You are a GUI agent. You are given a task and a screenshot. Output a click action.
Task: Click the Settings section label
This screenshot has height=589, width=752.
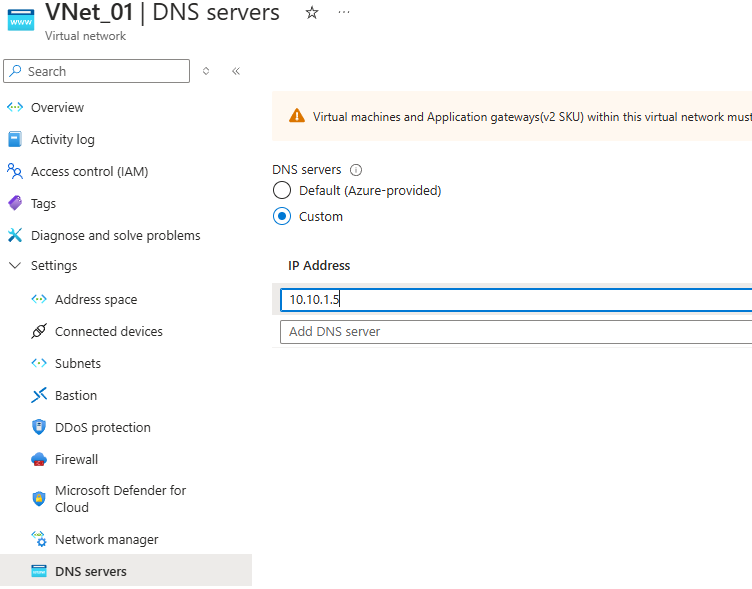click(54, 265)
